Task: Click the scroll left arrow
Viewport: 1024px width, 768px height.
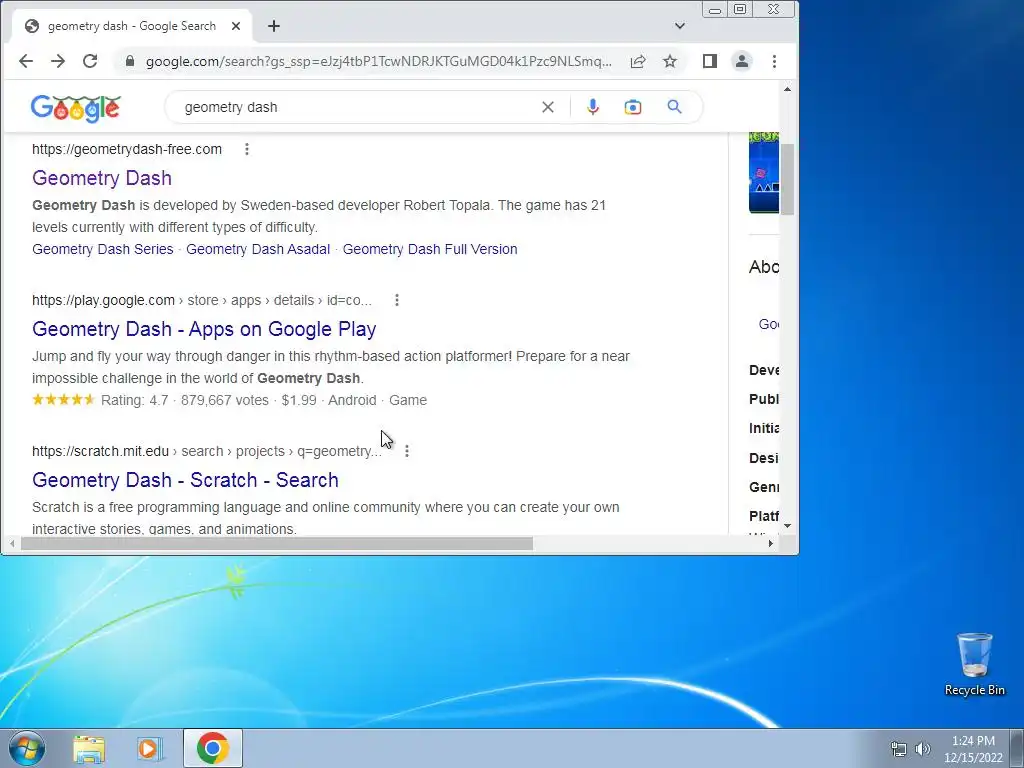Action: point(12,543)
